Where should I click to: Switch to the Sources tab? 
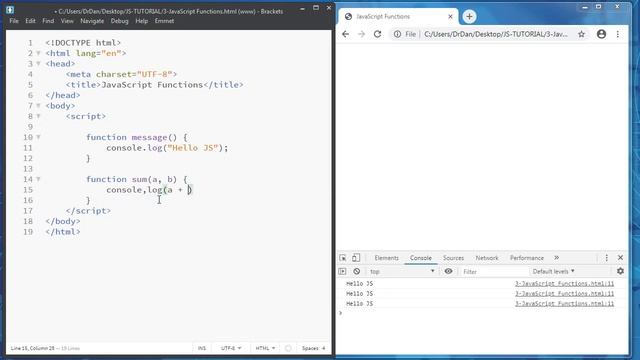453,258
